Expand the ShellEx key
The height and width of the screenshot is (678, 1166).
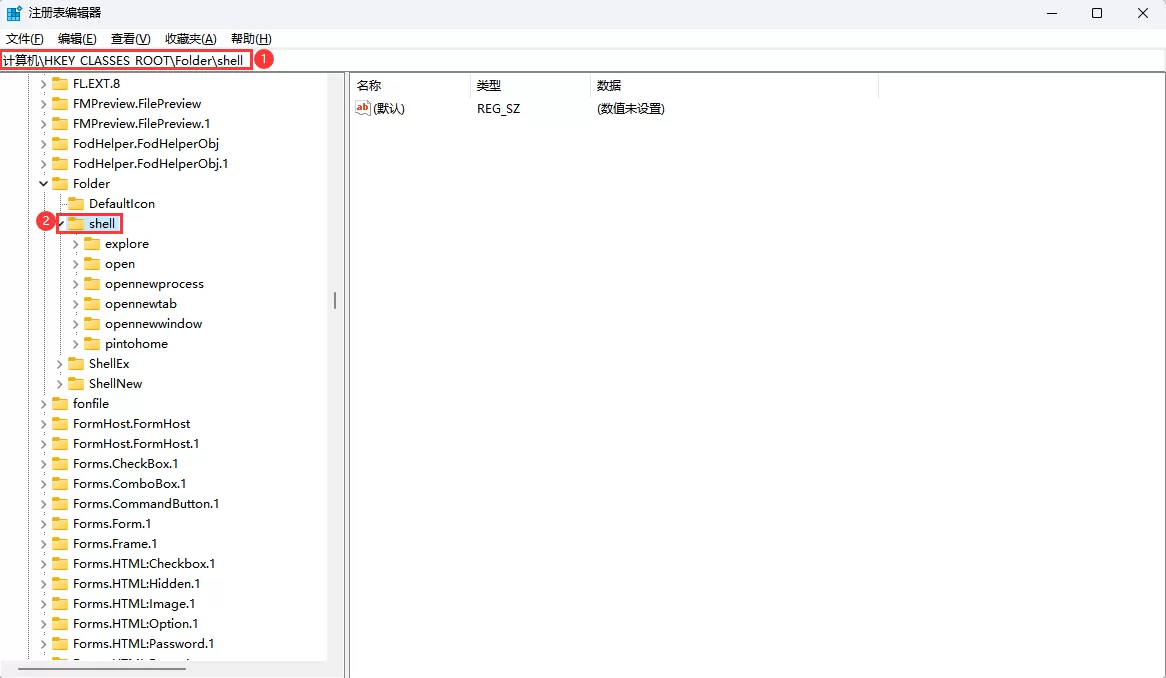[60, 363]
